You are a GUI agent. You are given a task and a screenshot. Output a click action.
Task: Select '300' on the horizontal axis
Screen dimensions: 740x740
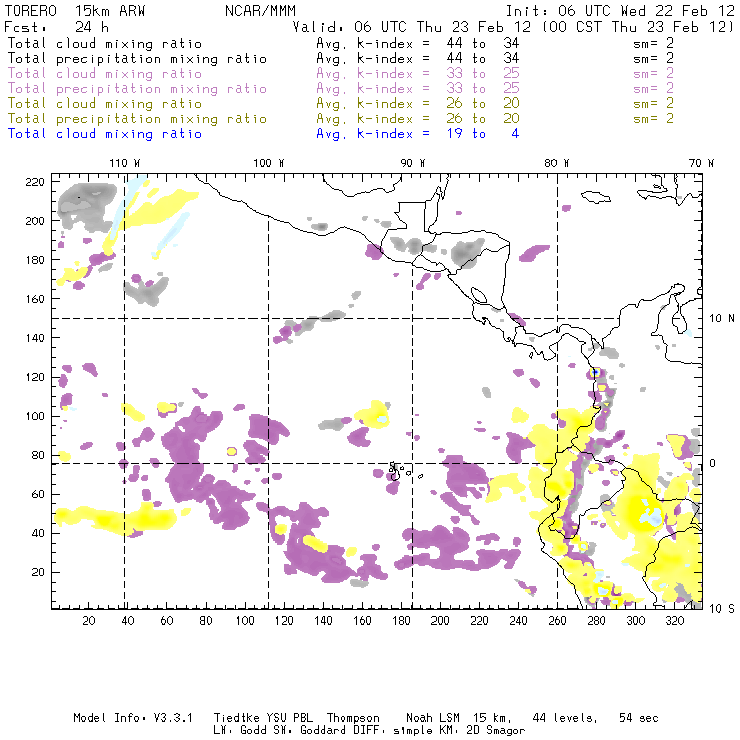[635, 621]
